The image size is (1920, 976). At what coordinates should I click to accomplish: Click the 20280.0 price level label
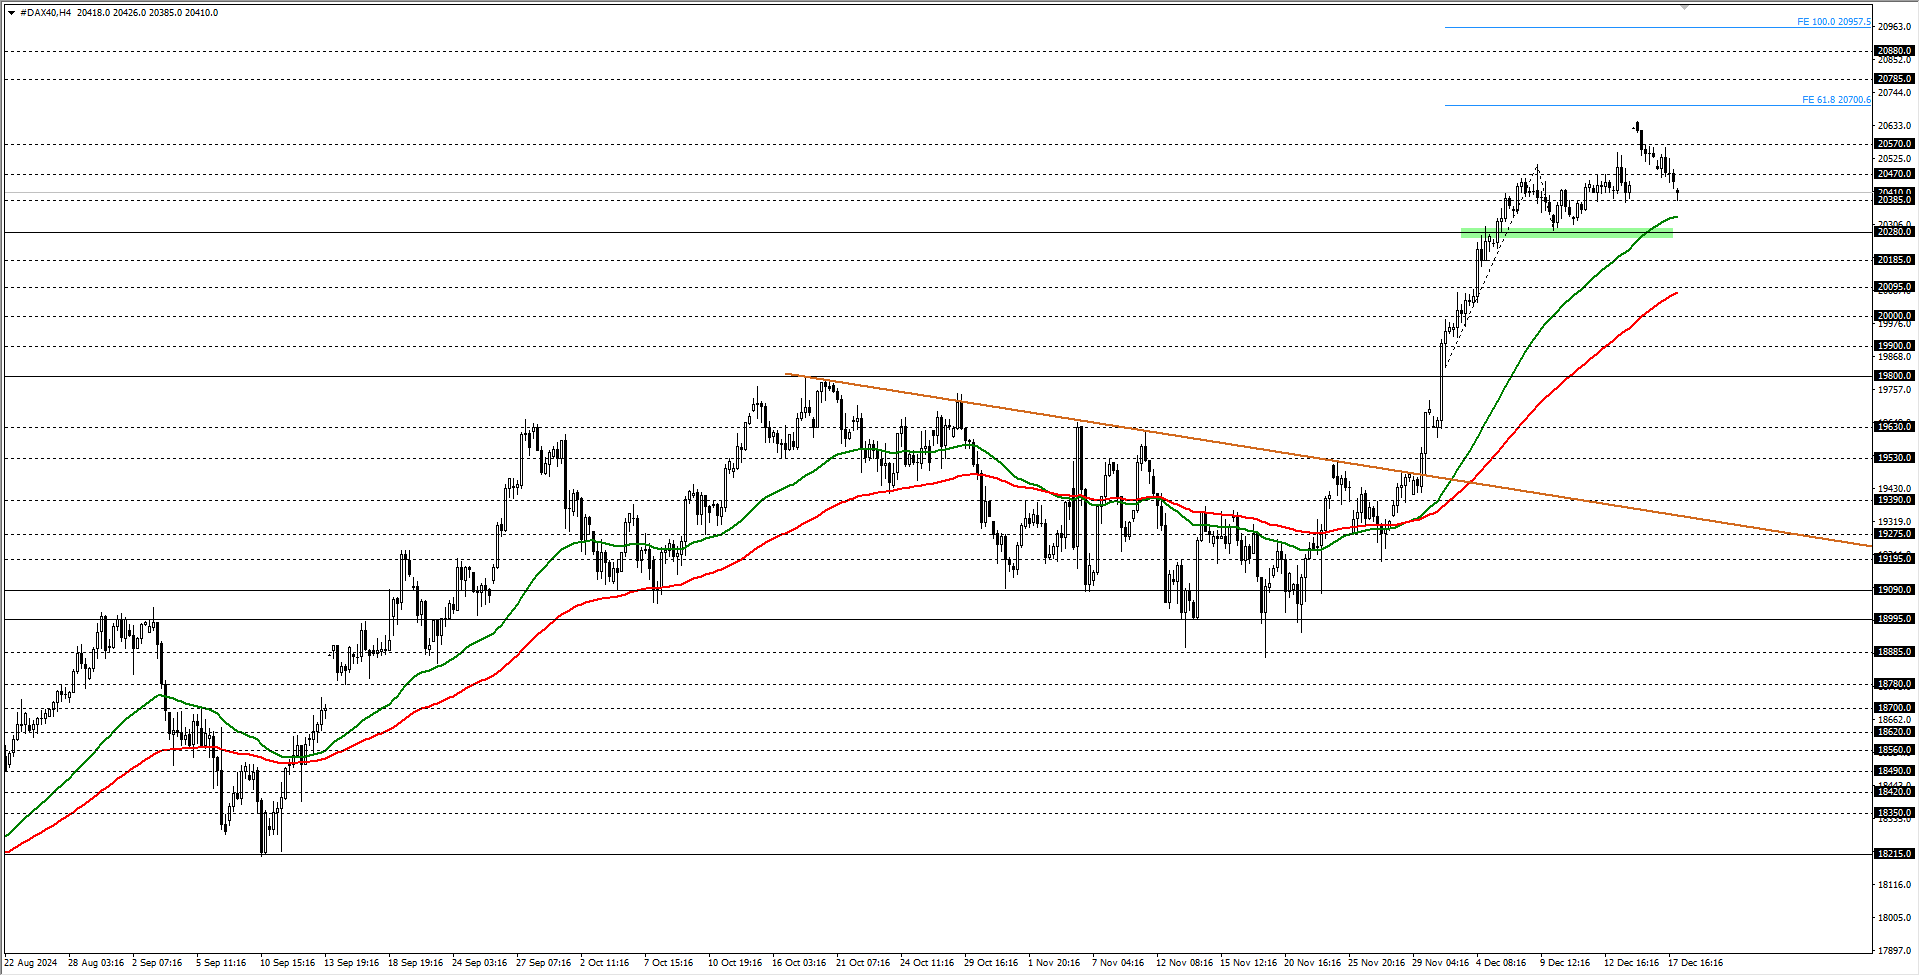coord(1894,232)
